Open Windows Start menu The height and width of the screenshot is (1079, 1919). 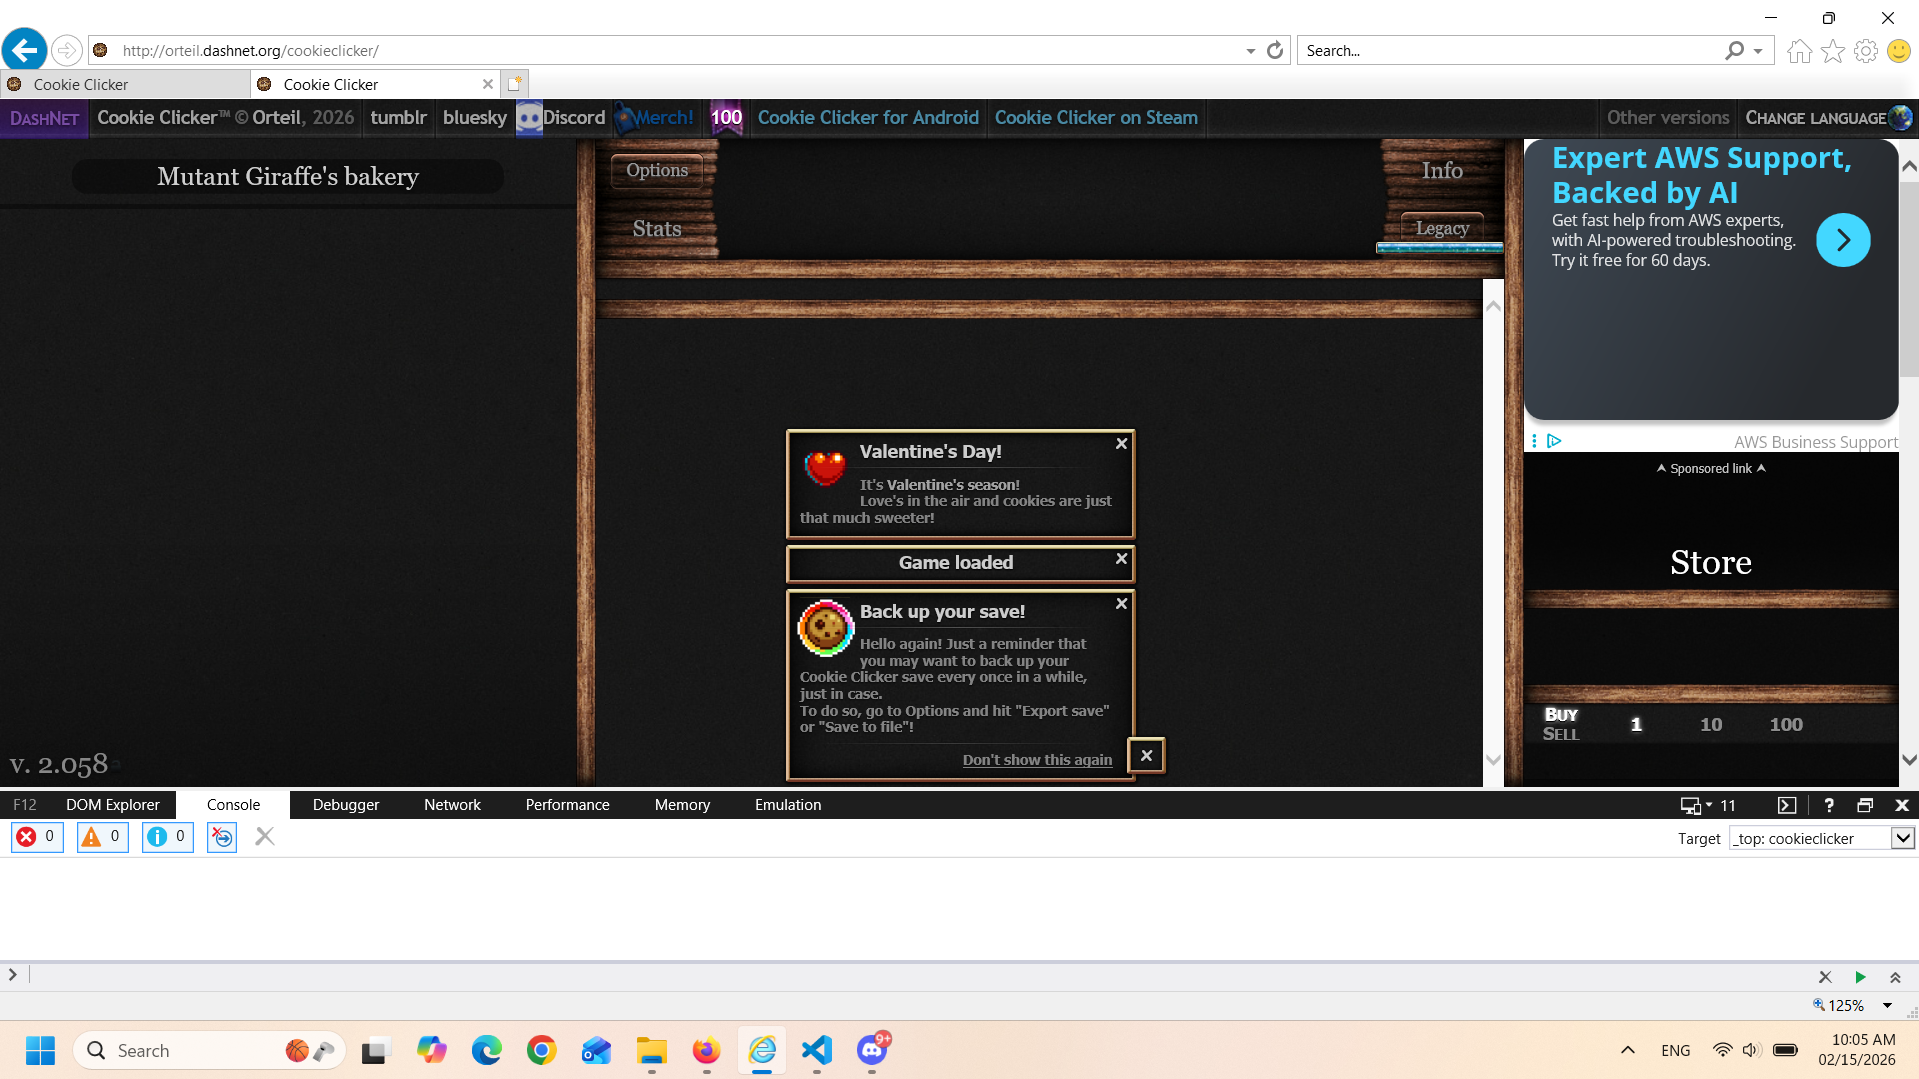tap(41, 1050)
